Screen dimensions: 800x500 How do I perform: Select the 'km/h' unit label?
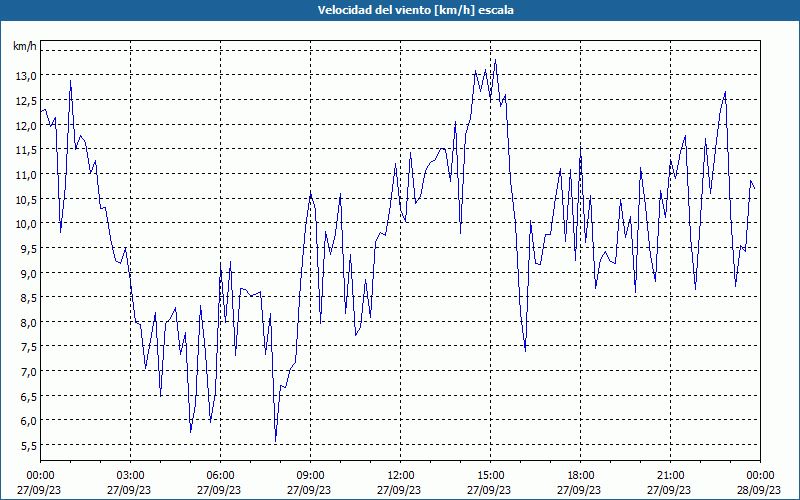(x=24, y=46)
